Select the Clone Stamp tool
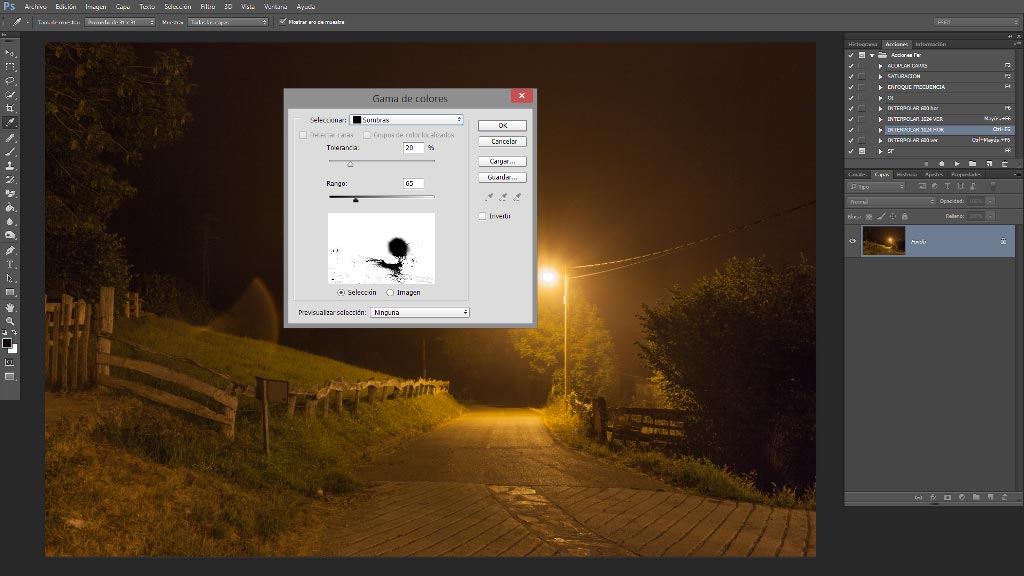The image size is (1024, 576). tap(10, 165)
